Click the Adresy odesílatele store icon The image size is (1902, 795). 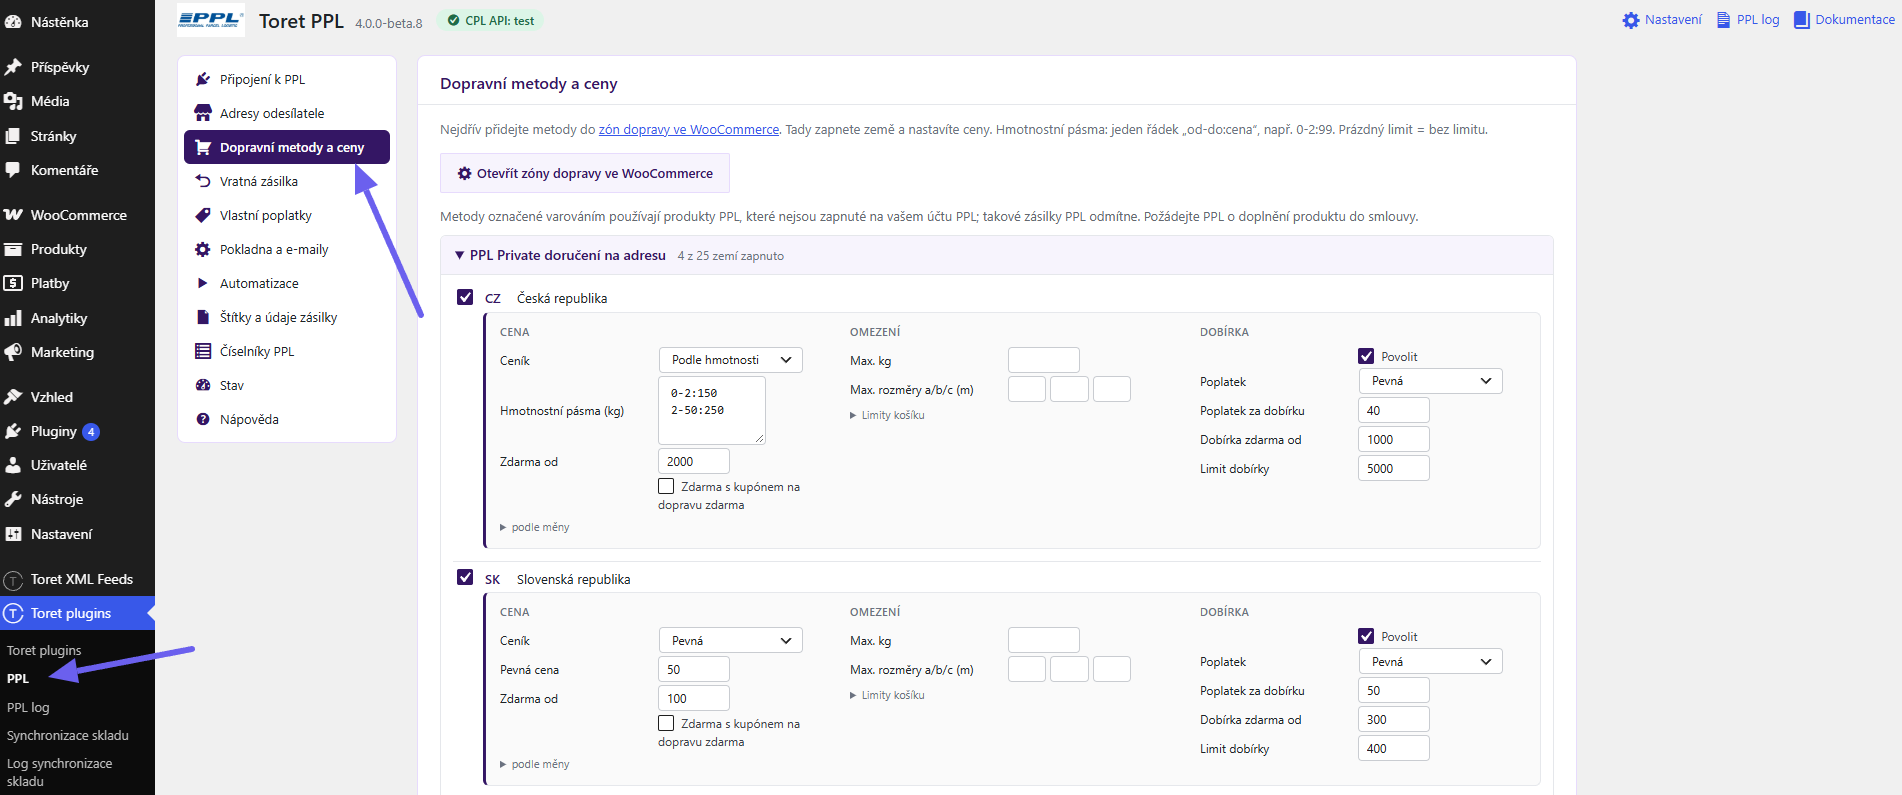click(x=203, y=113)
